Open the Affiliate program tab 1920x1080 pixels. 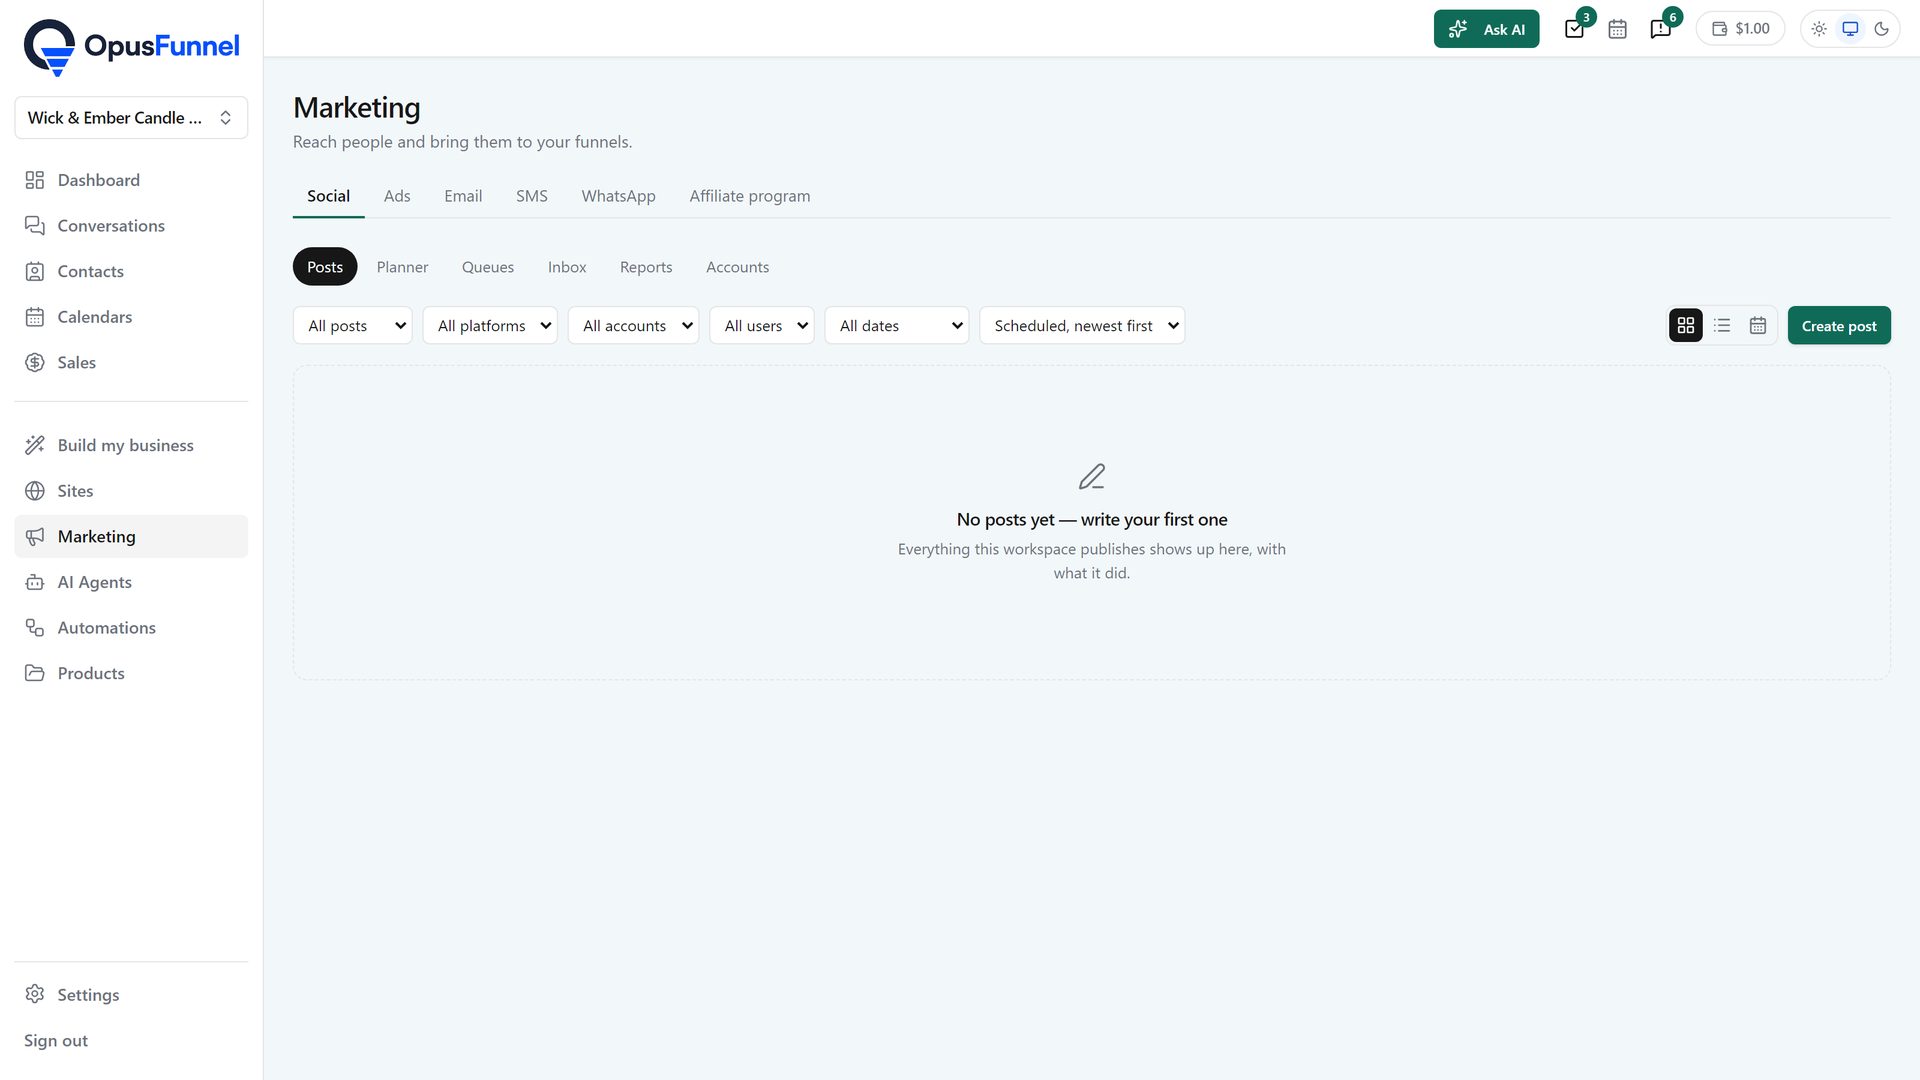[750, 196]
